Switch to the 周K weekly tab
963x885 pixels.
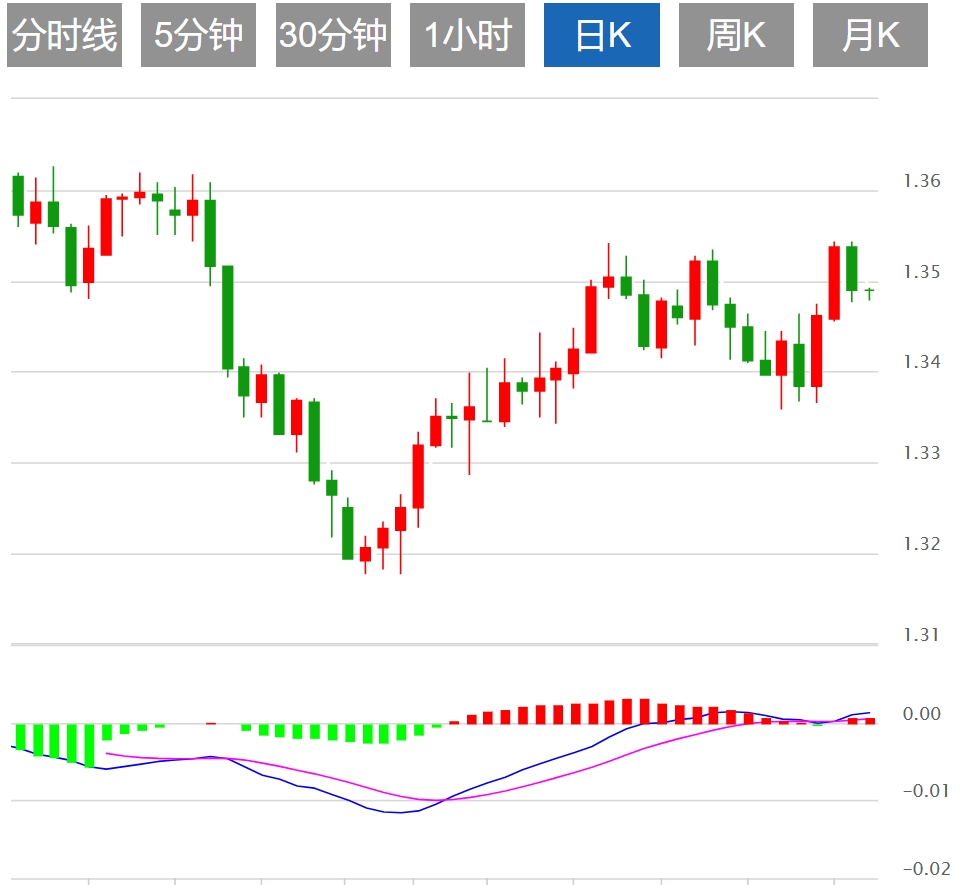(x=736, y=35)
